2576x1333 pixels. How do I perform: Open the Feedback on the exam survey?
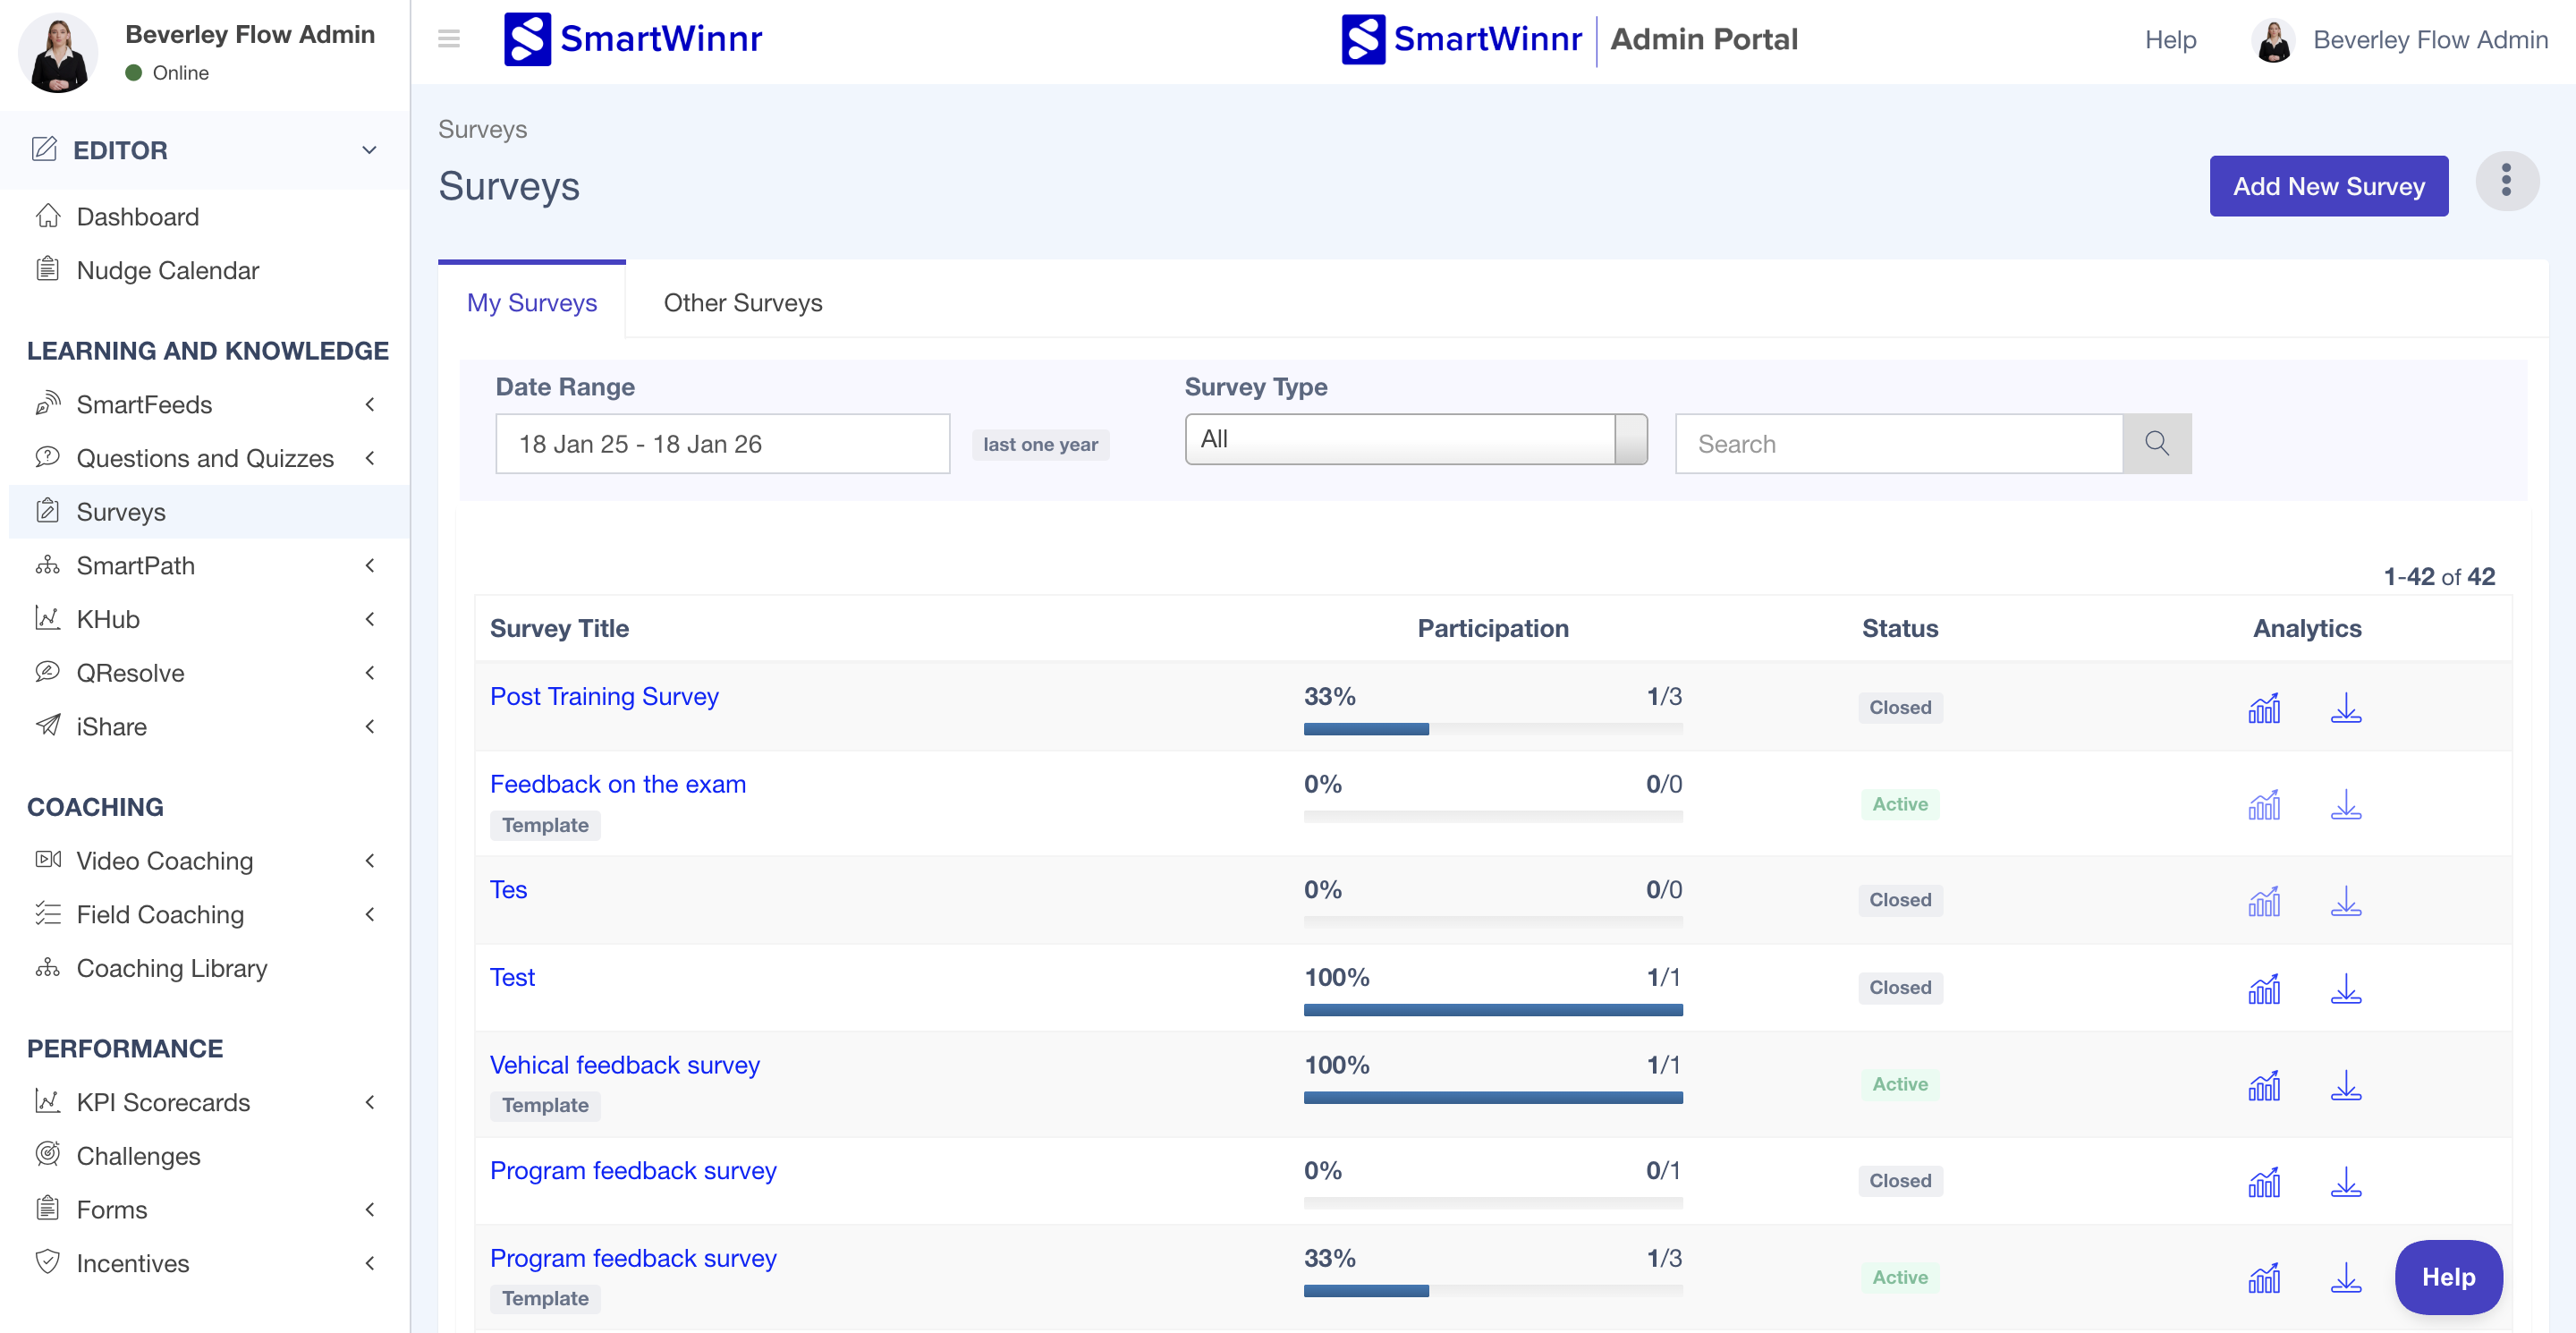pos(617,784)
